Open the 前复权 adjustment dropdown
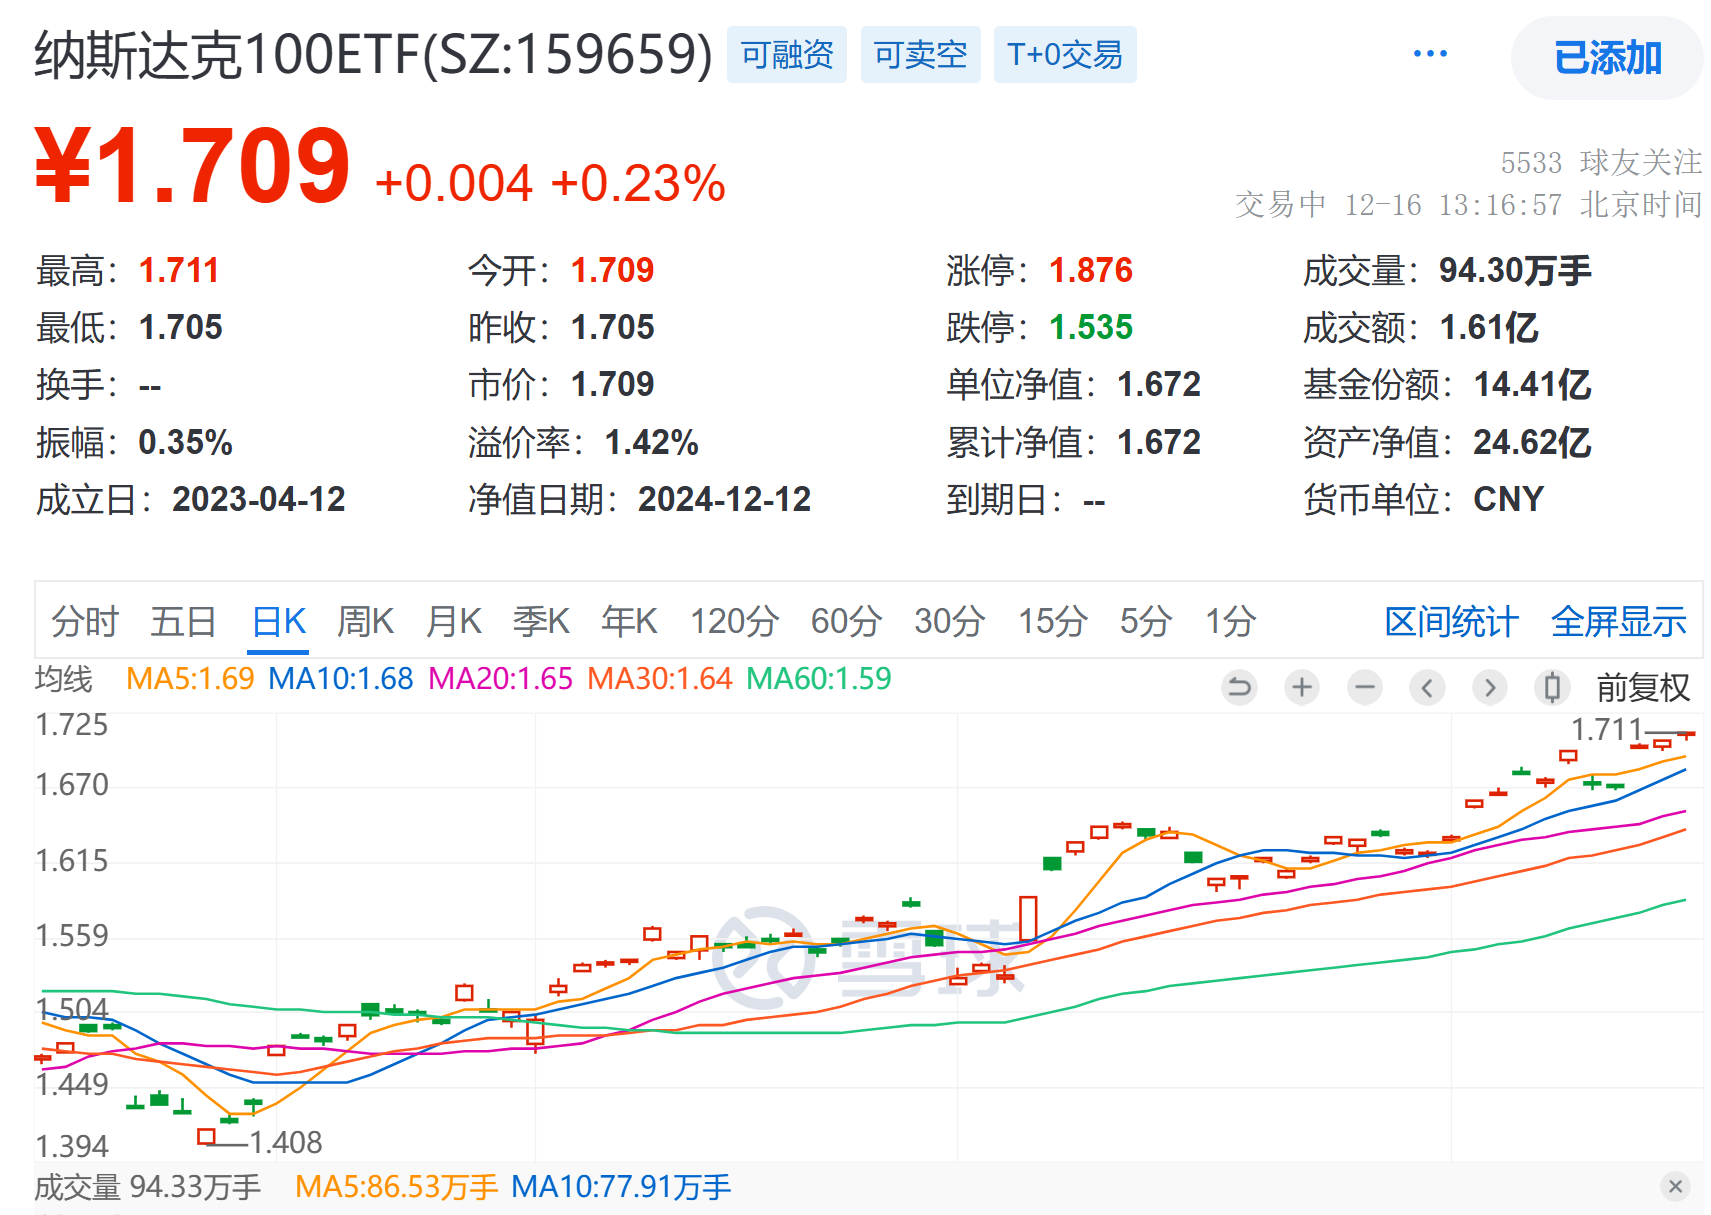Screen dimensions: 1711x1215 1642,687
